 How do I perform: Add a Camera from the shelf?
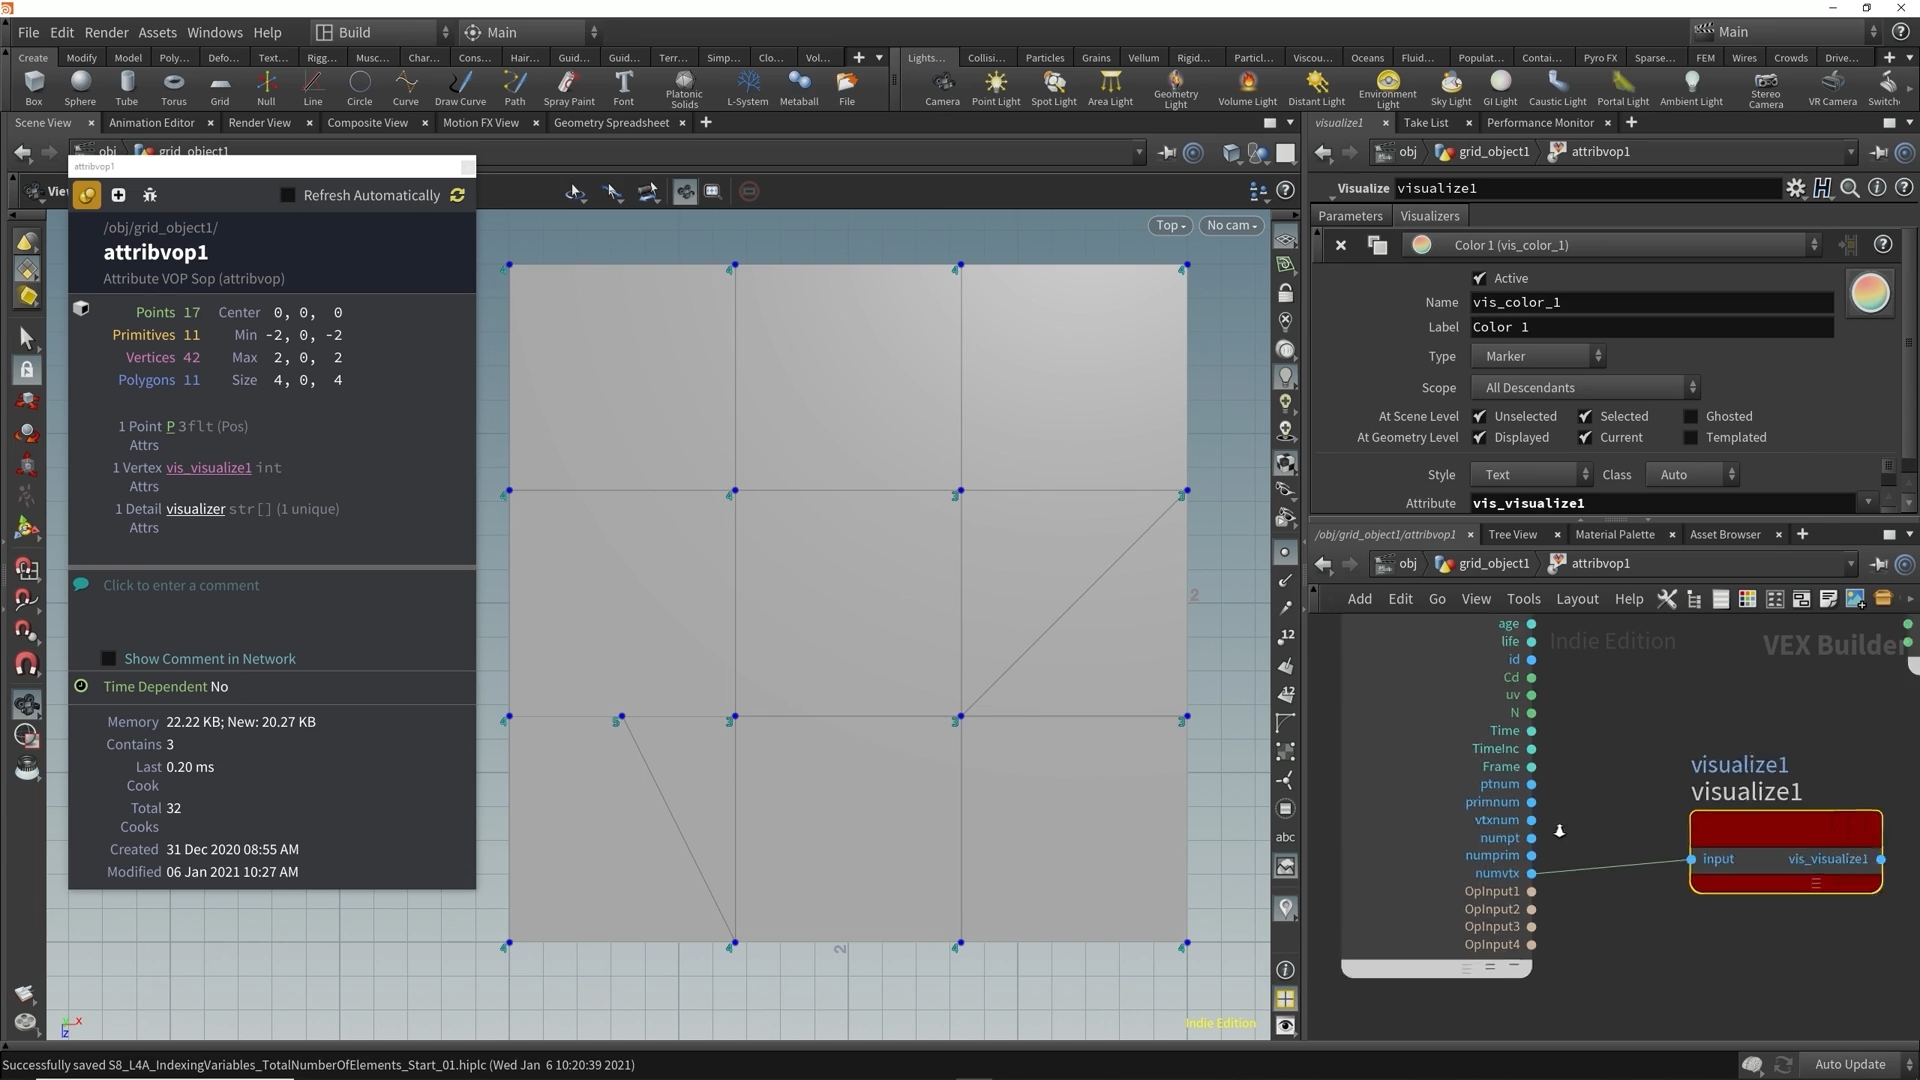941,87
